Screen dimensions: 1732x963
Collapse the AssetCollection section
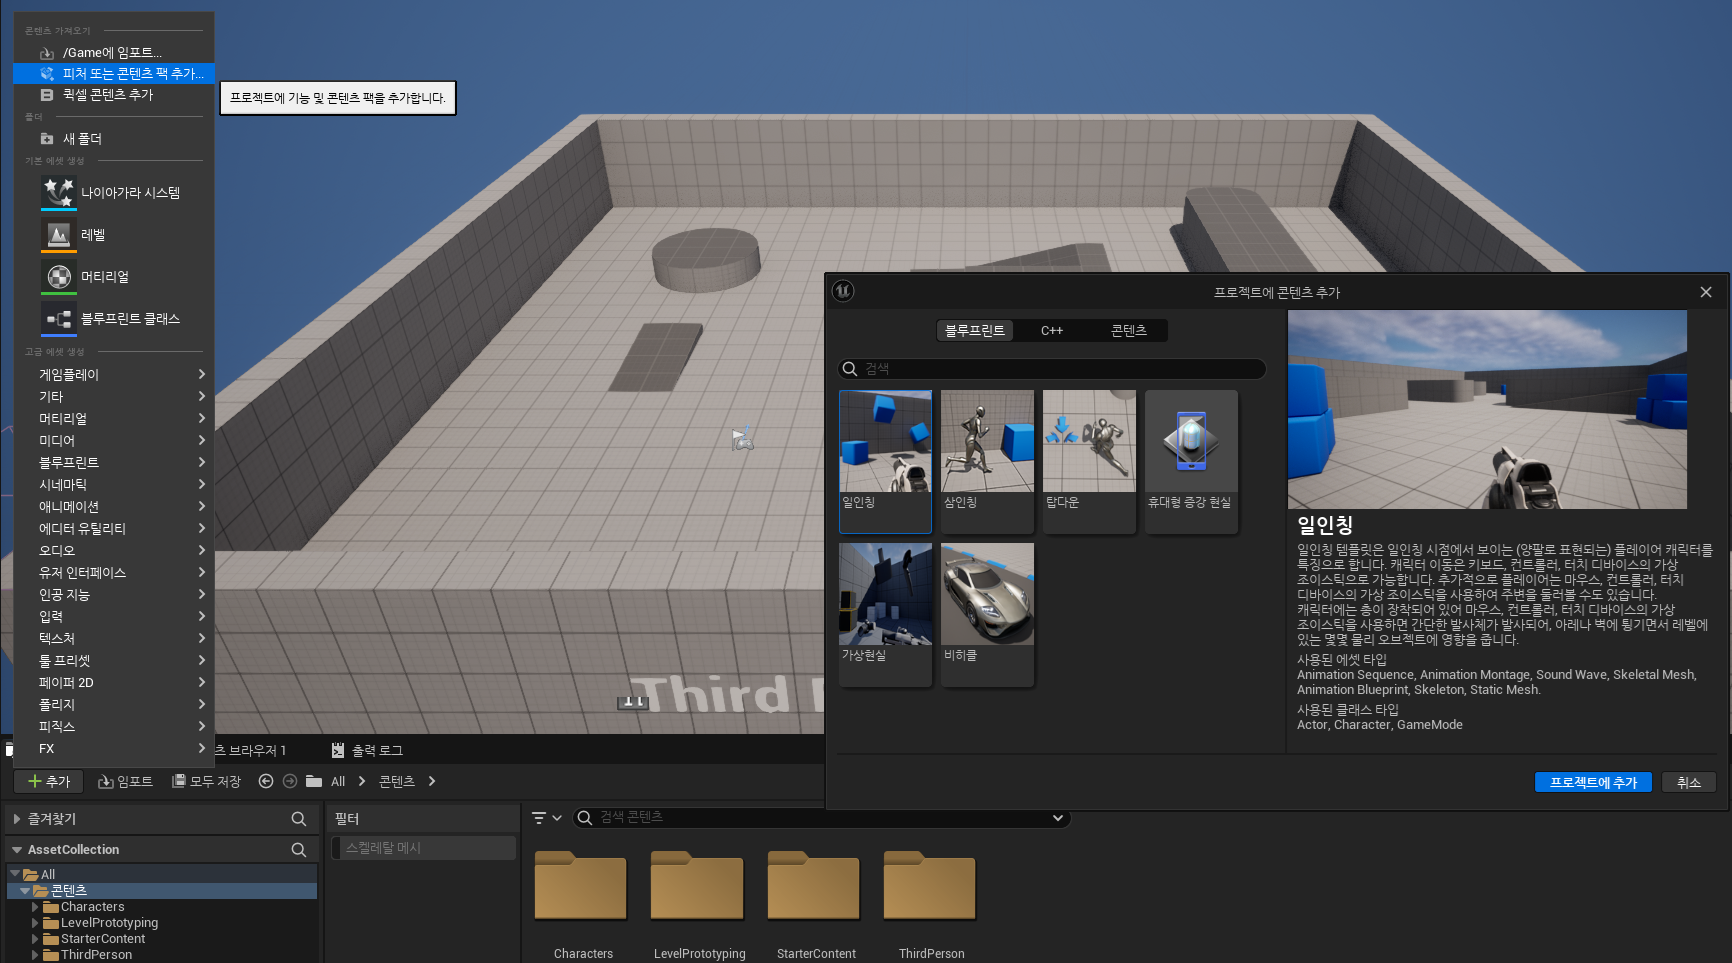tap(17, 850)
